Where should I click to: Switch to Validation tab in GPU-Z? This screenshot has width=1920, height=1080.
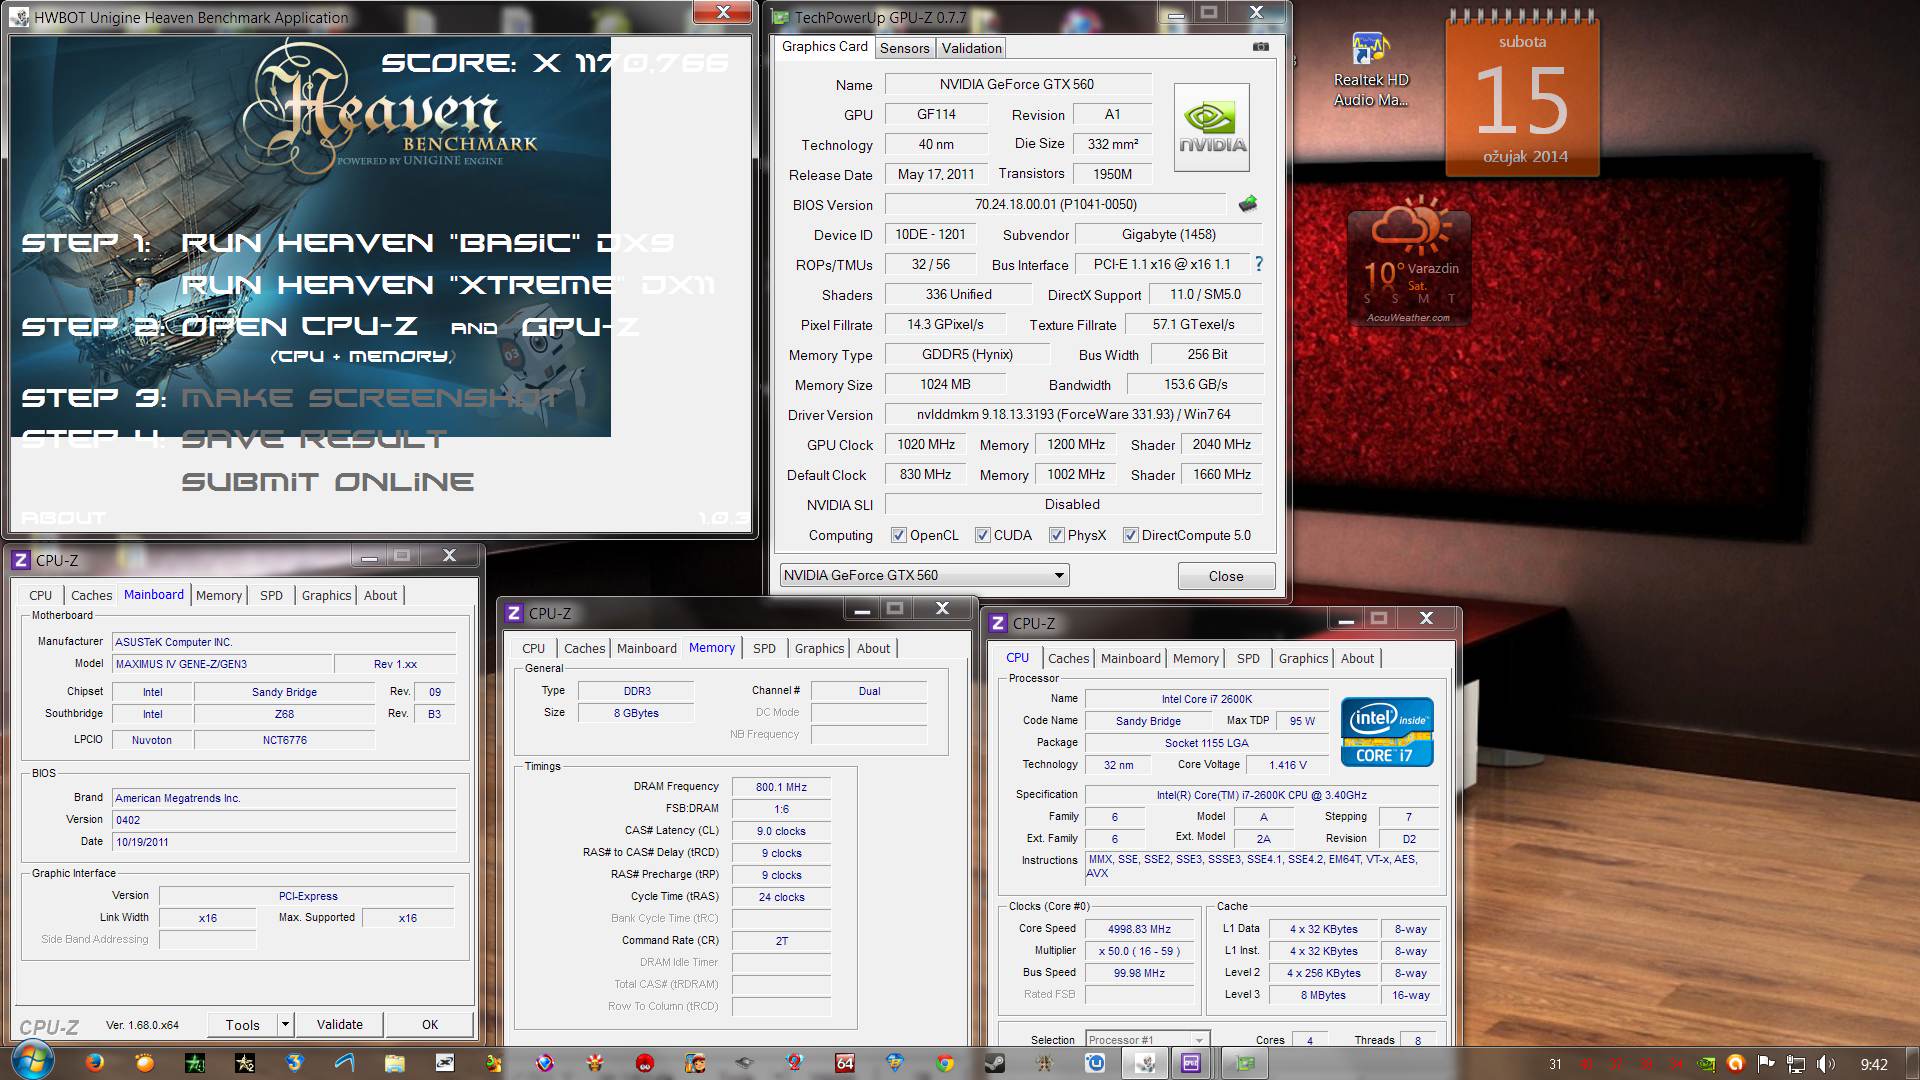pos(971,48)
